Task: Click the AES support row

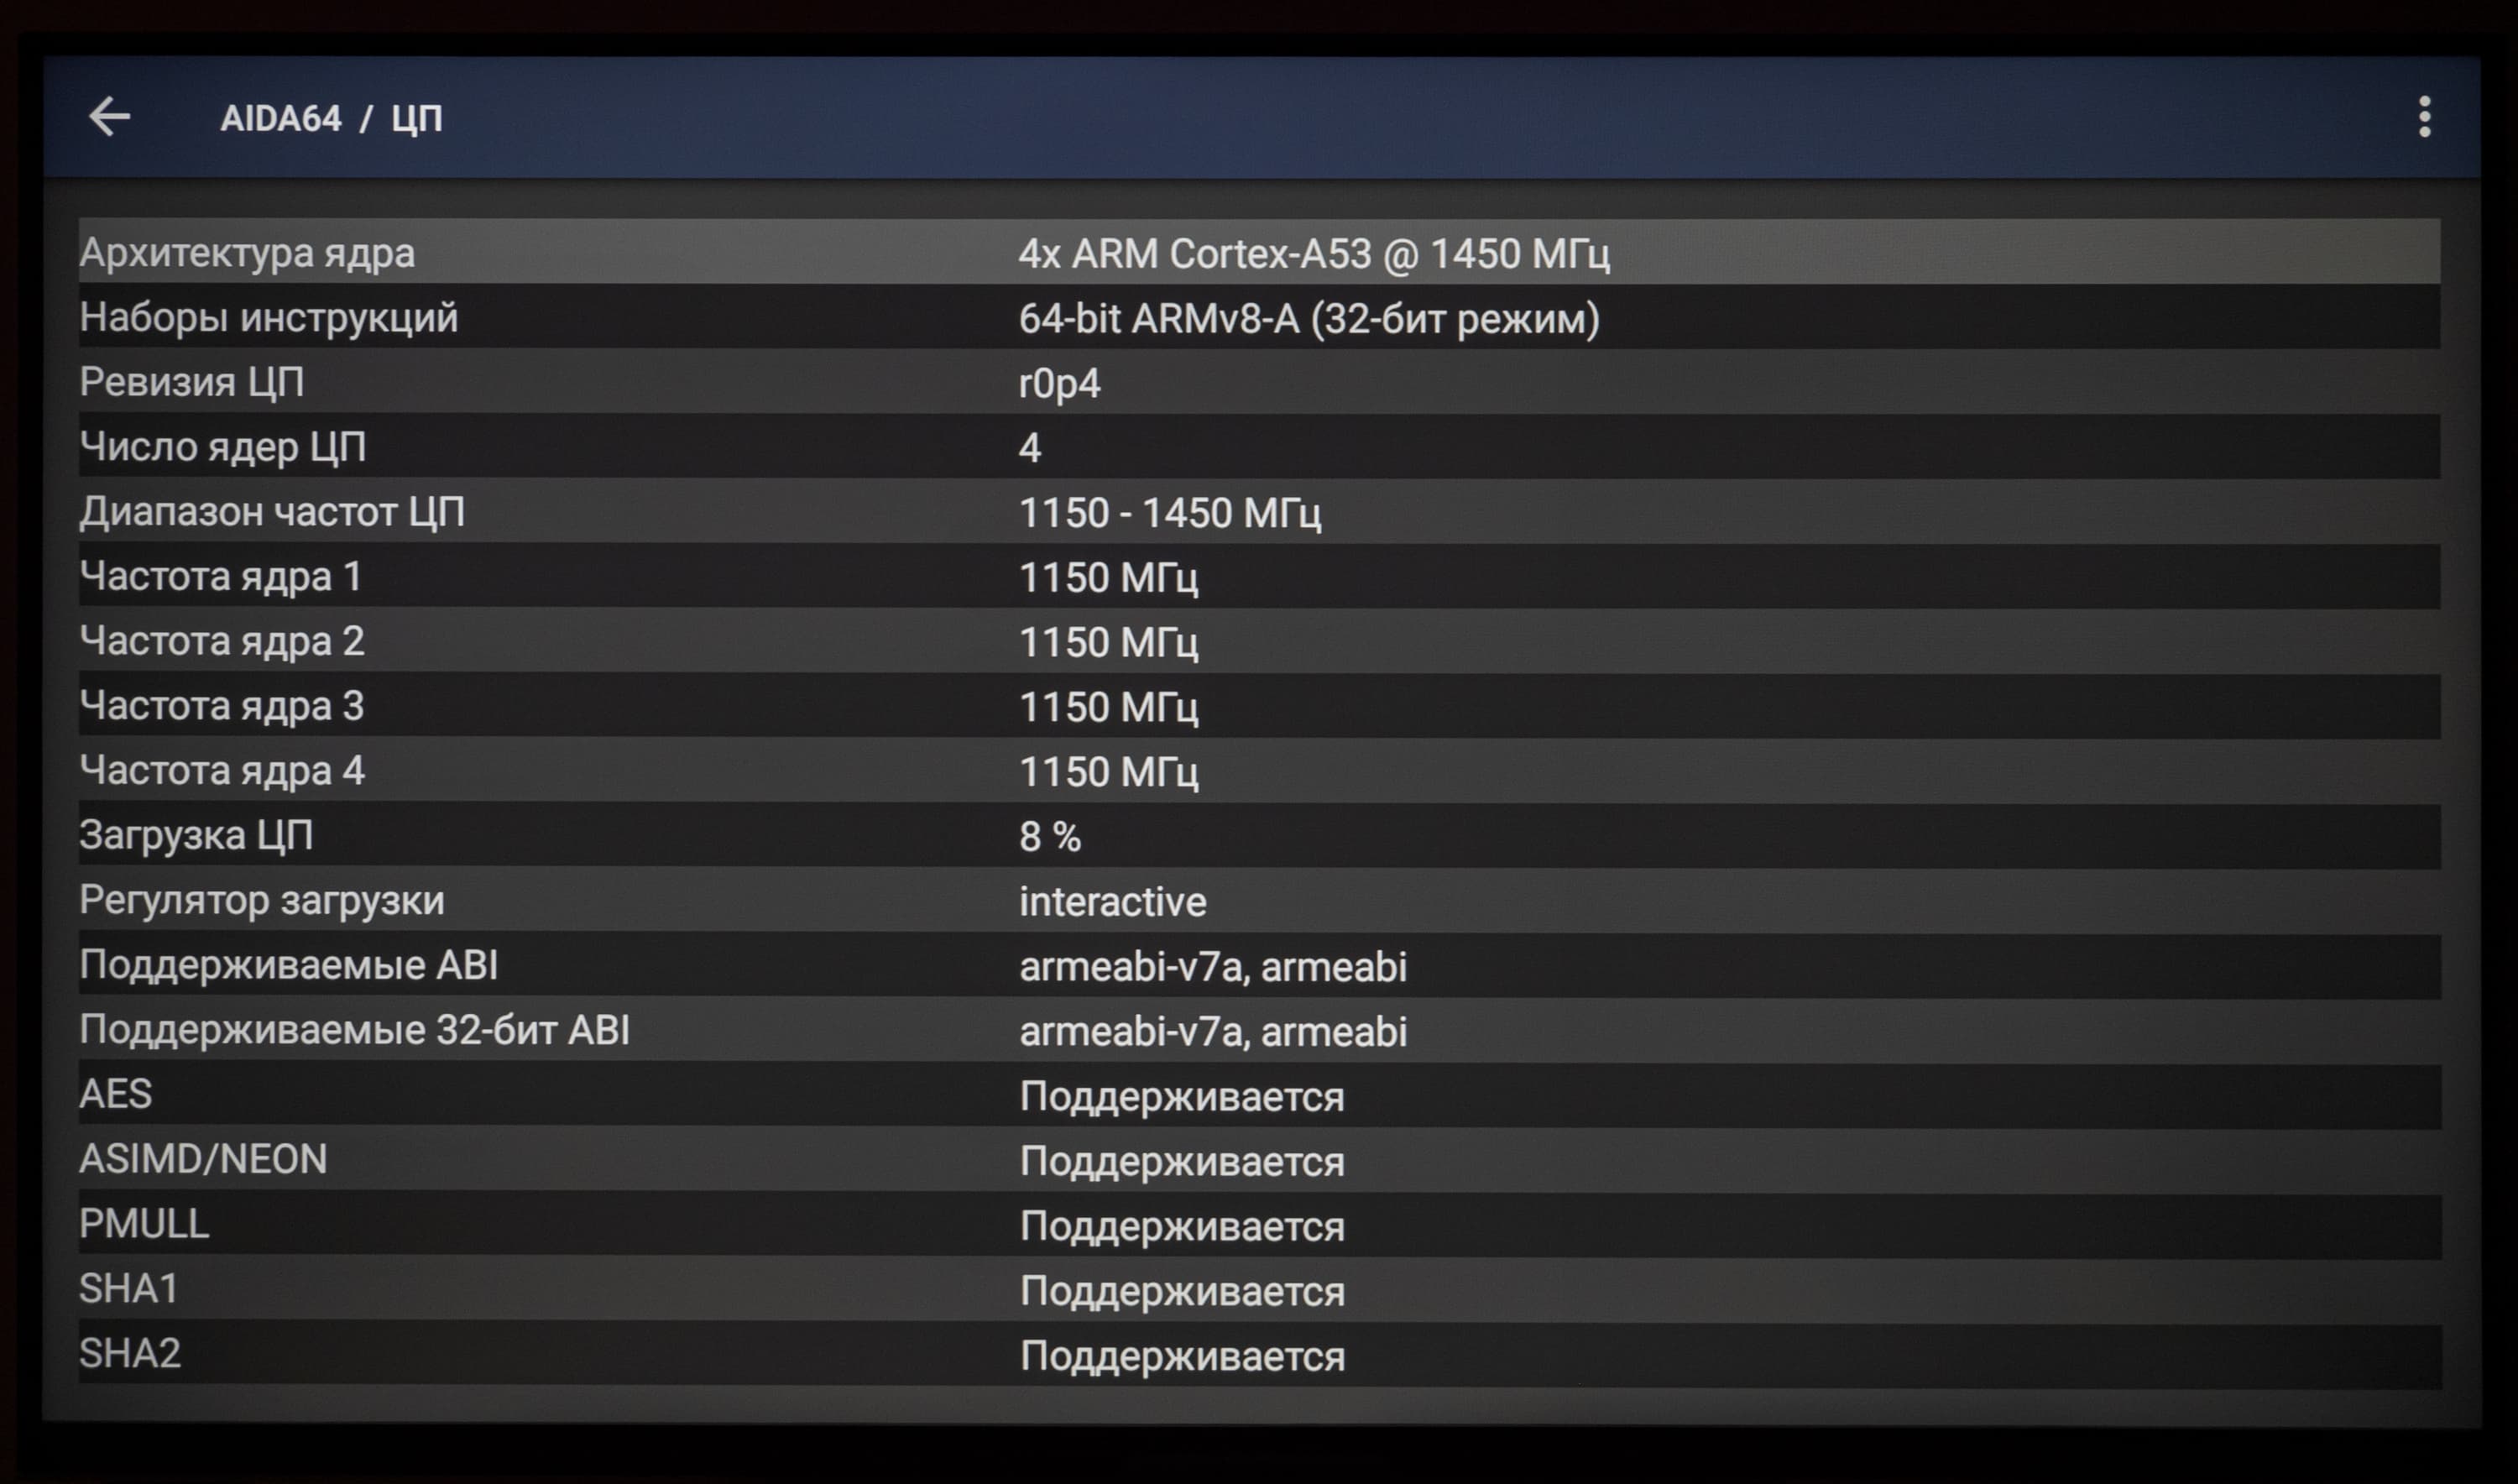Action: [1258, 1095]
